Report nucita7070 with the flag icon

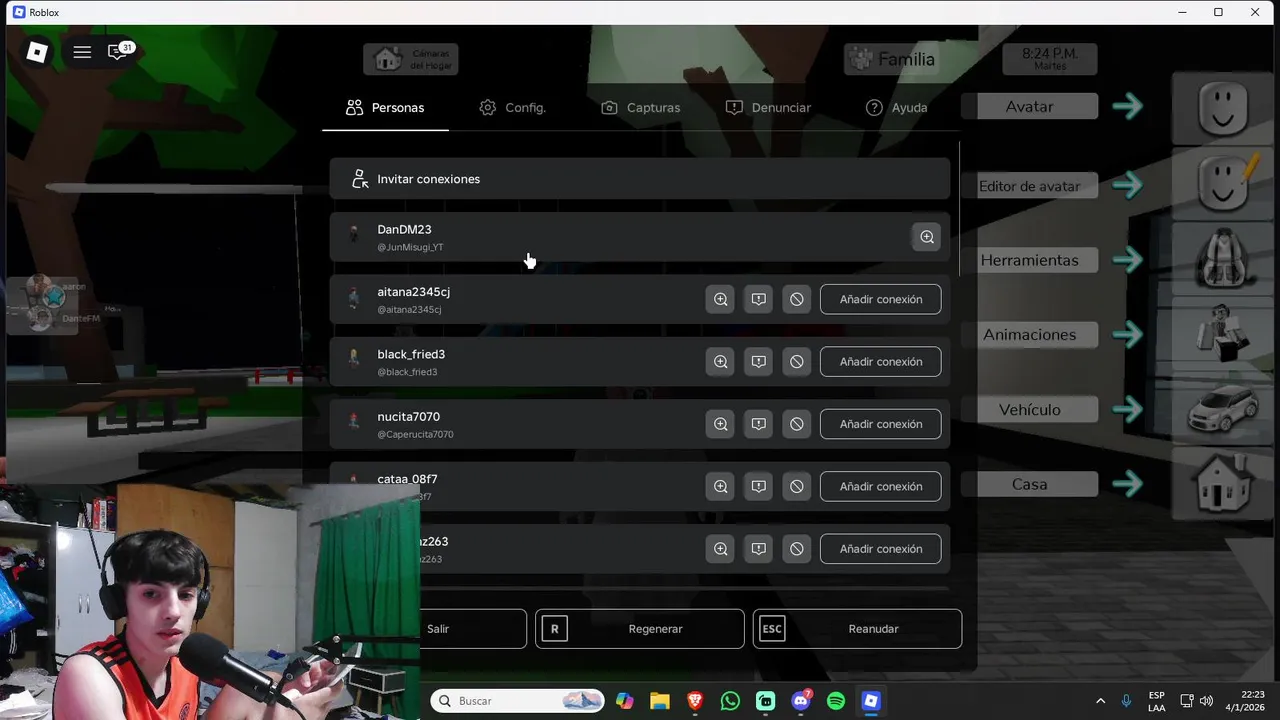758,424
